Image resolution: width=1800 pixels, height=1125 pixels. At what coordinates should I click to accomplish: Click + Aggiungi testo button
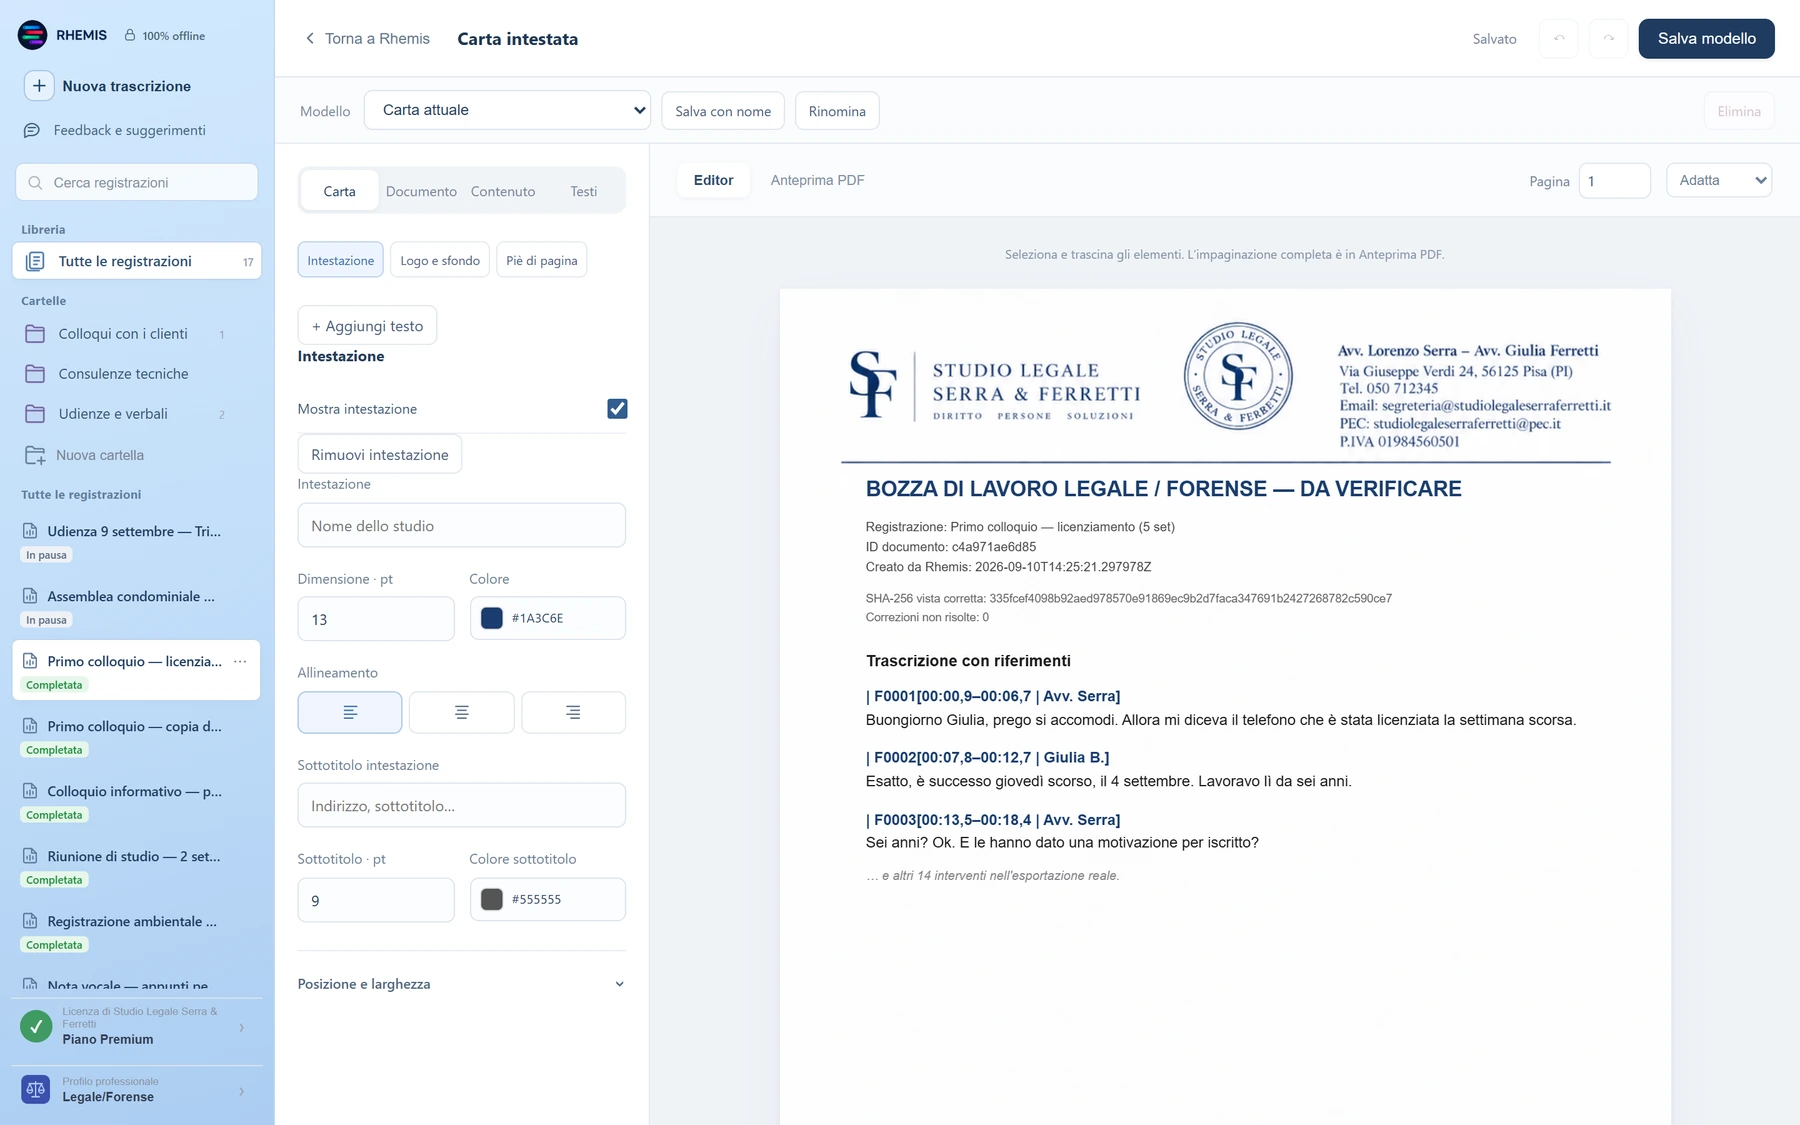pyautogui.click(x=367, y=325)
